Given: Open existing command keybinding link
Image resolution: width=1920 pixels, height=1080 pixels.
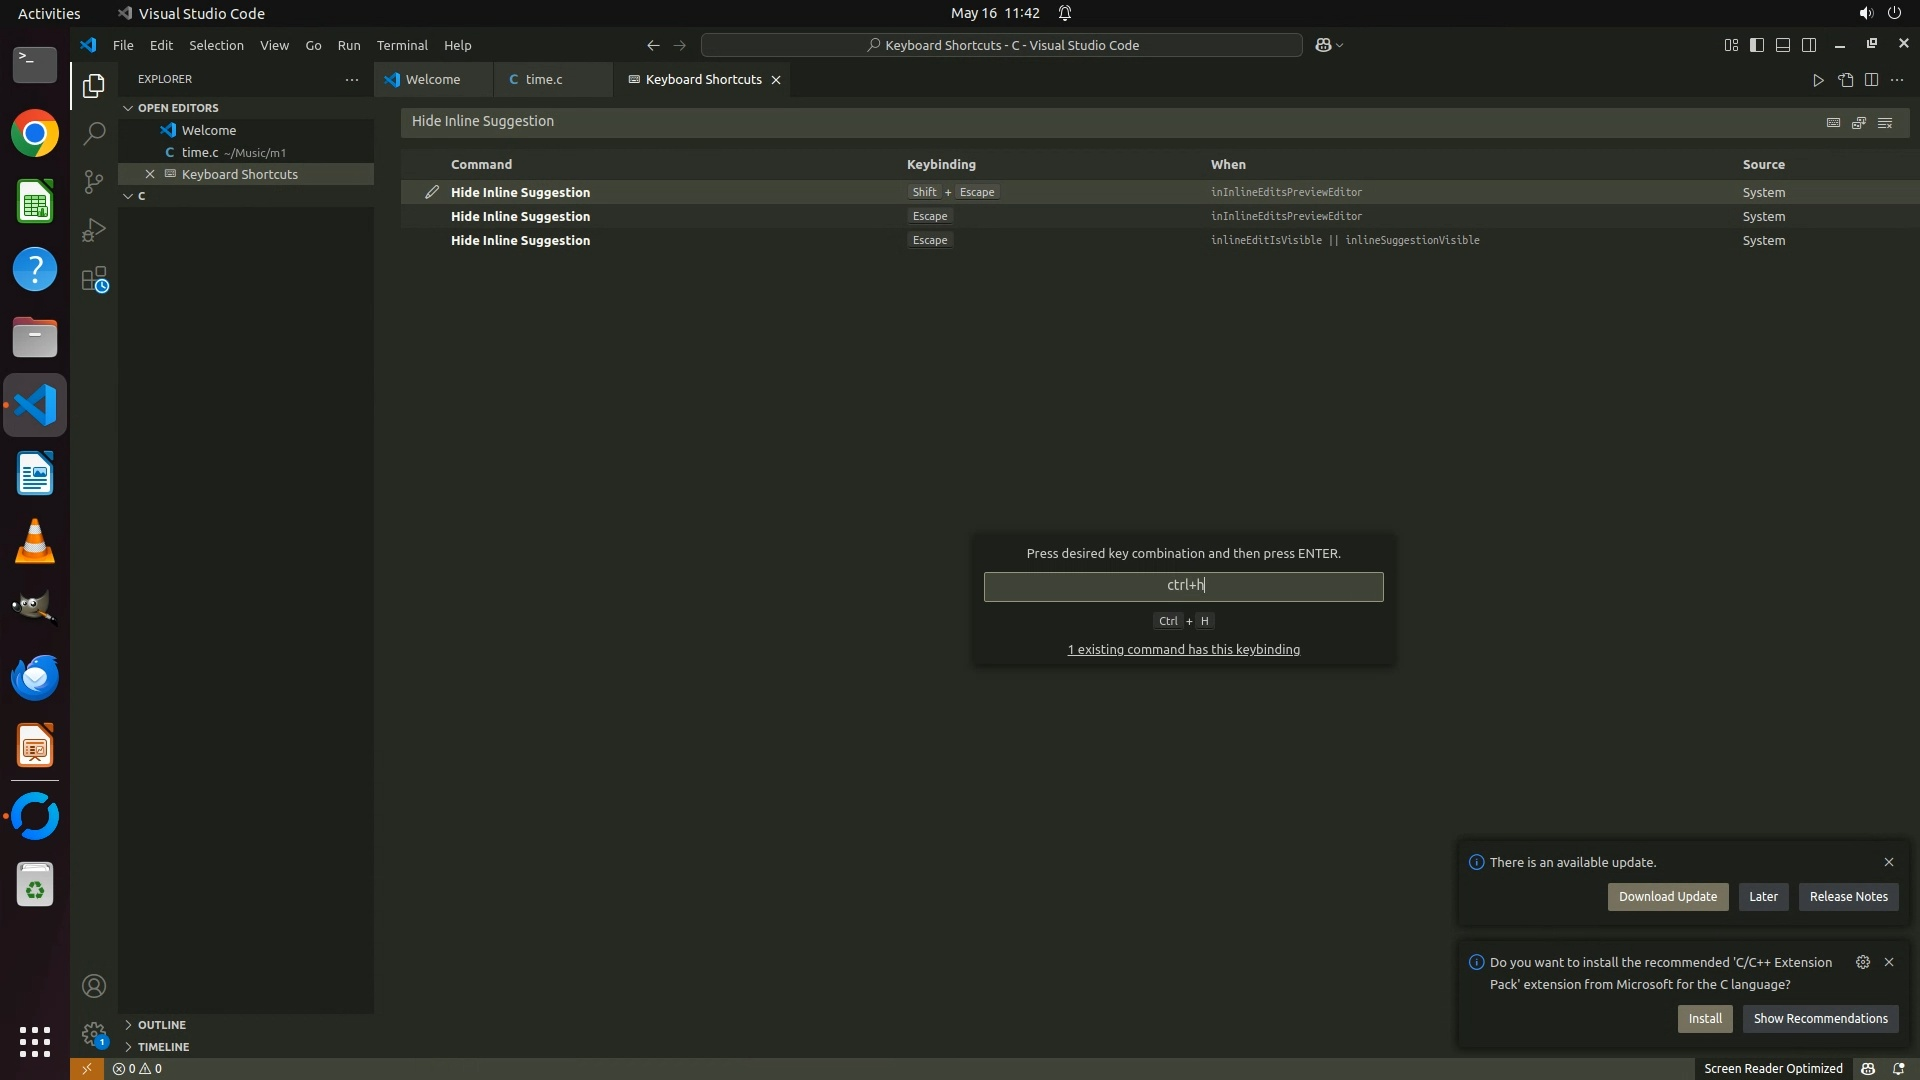Looking at the screenshot, I should 1183,650.
